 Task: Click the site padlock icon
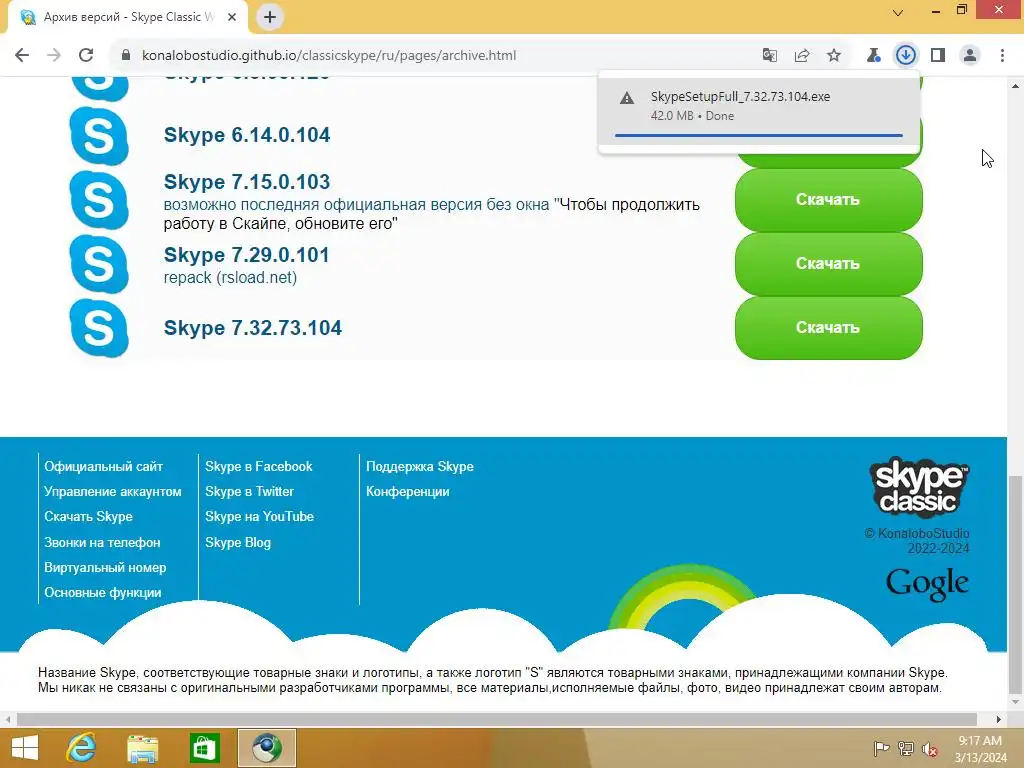(126, 56)
